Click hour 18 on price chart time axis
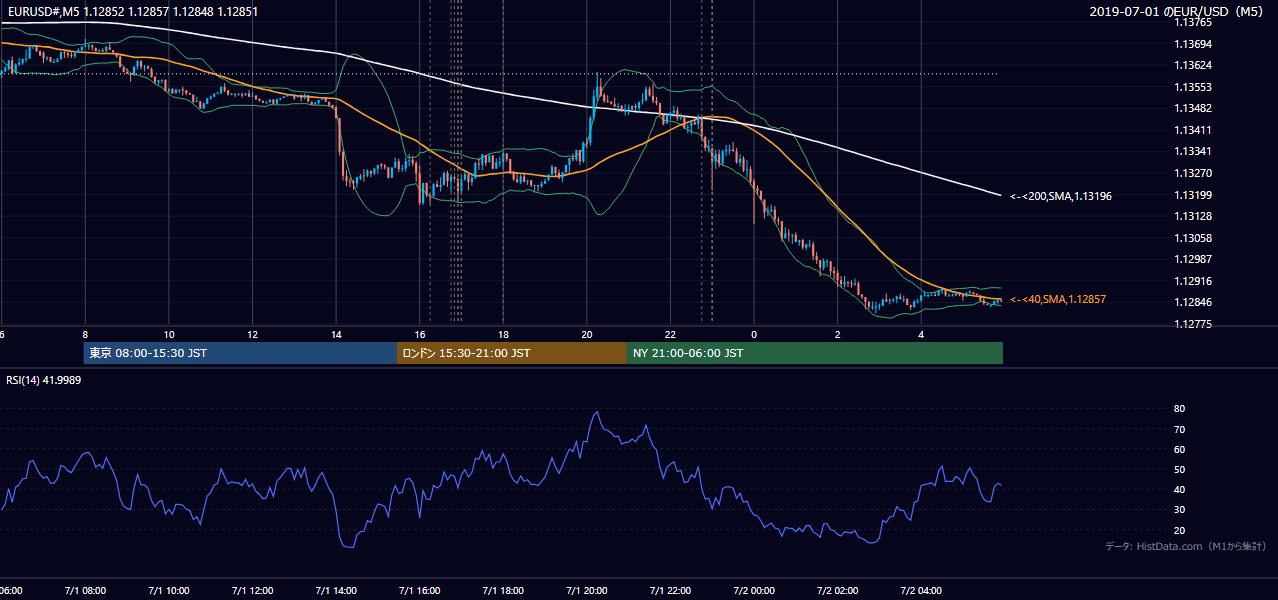The height and width of the screenshot is (600, 1278). tap(504, 334)
